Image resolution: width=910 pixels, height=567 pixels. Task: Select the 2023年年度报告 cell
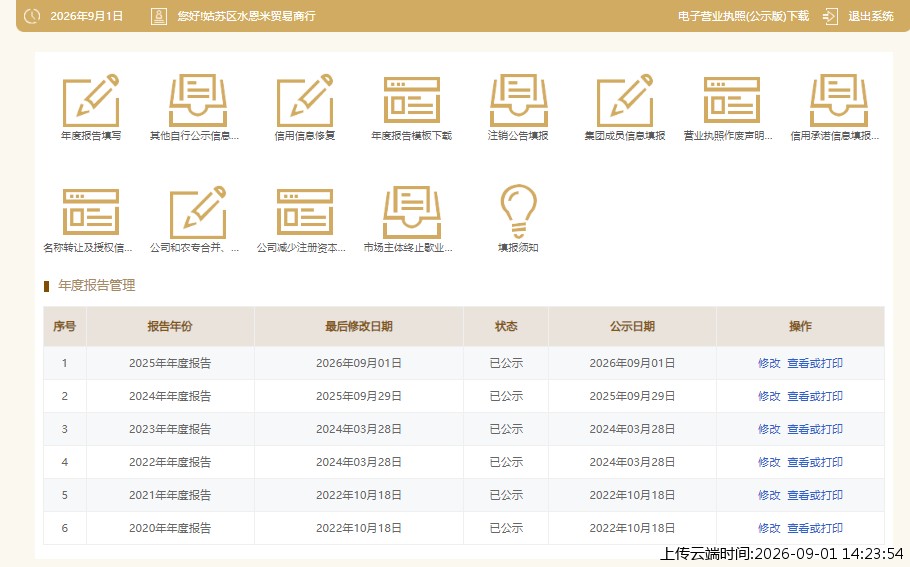point(170,429)
